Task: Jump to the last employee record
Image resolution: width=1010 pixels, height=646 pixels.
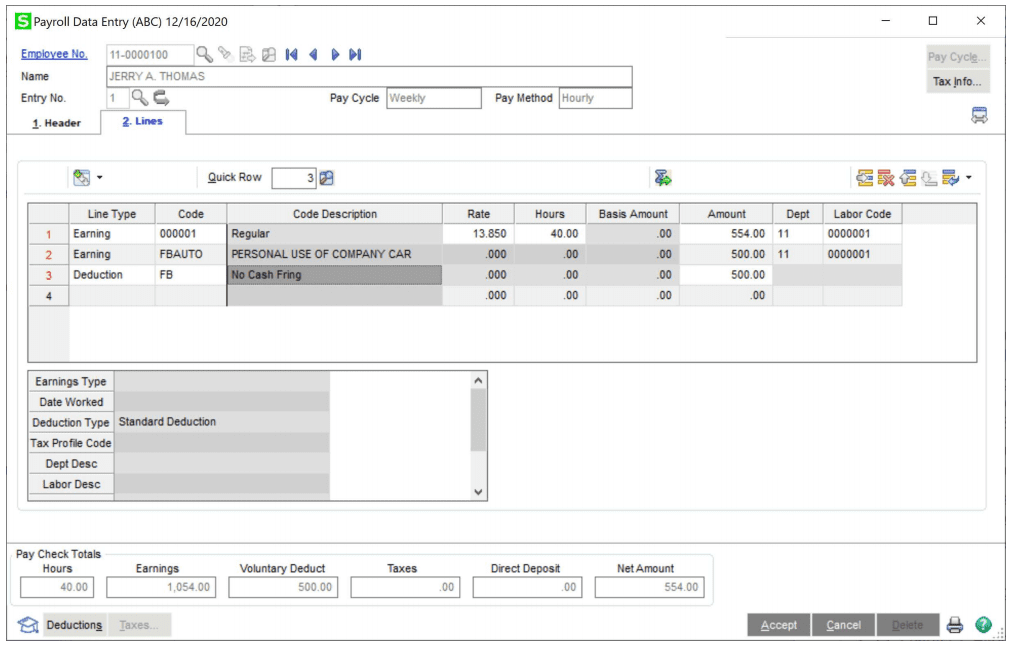Action: coord(355,55)
